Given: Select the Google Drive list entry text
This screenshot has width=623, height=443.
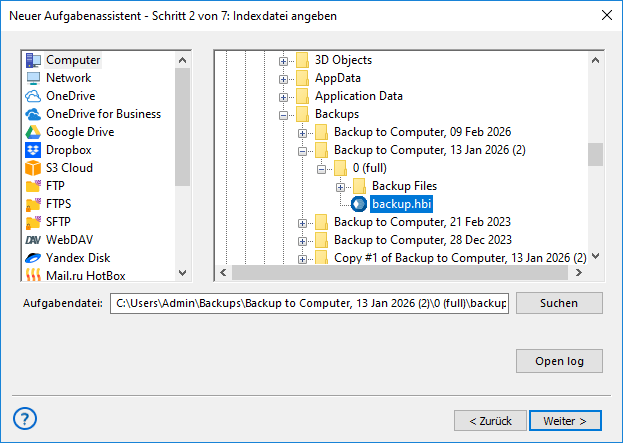Looking at the screenshot, I should (80, 132).
